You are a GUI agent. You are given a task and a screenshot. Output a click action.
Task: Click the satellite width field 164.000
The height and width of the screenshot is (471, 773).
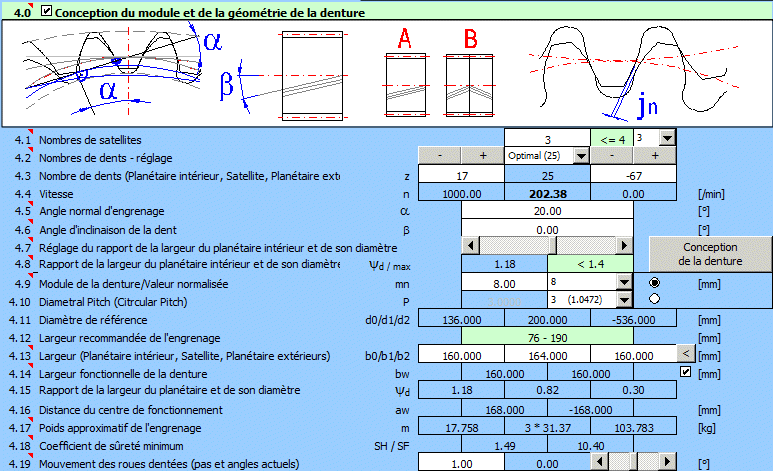pos(547,356)
